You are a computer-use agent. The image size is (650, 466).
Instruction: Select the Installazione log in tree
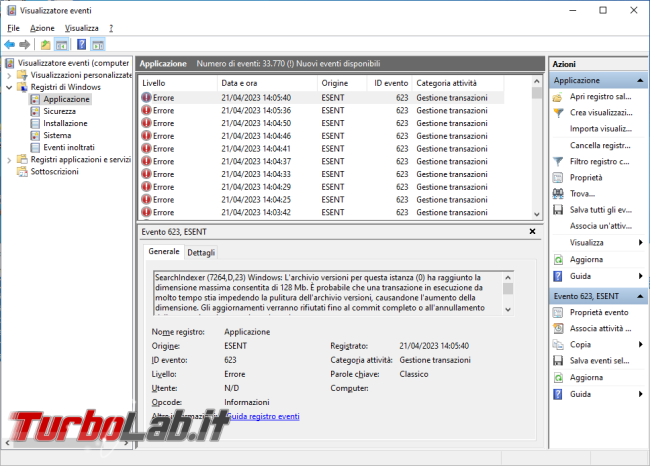pos(65,124)
